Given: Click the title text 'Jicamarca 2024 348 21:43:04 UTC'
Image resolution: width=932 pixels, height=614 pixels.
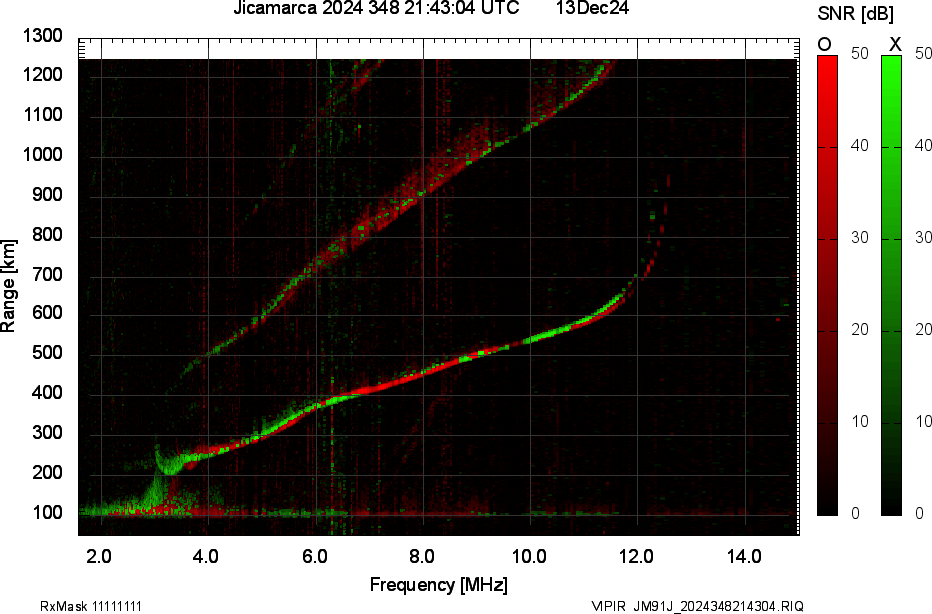Looking at the screenshot, I should (376, 8).
